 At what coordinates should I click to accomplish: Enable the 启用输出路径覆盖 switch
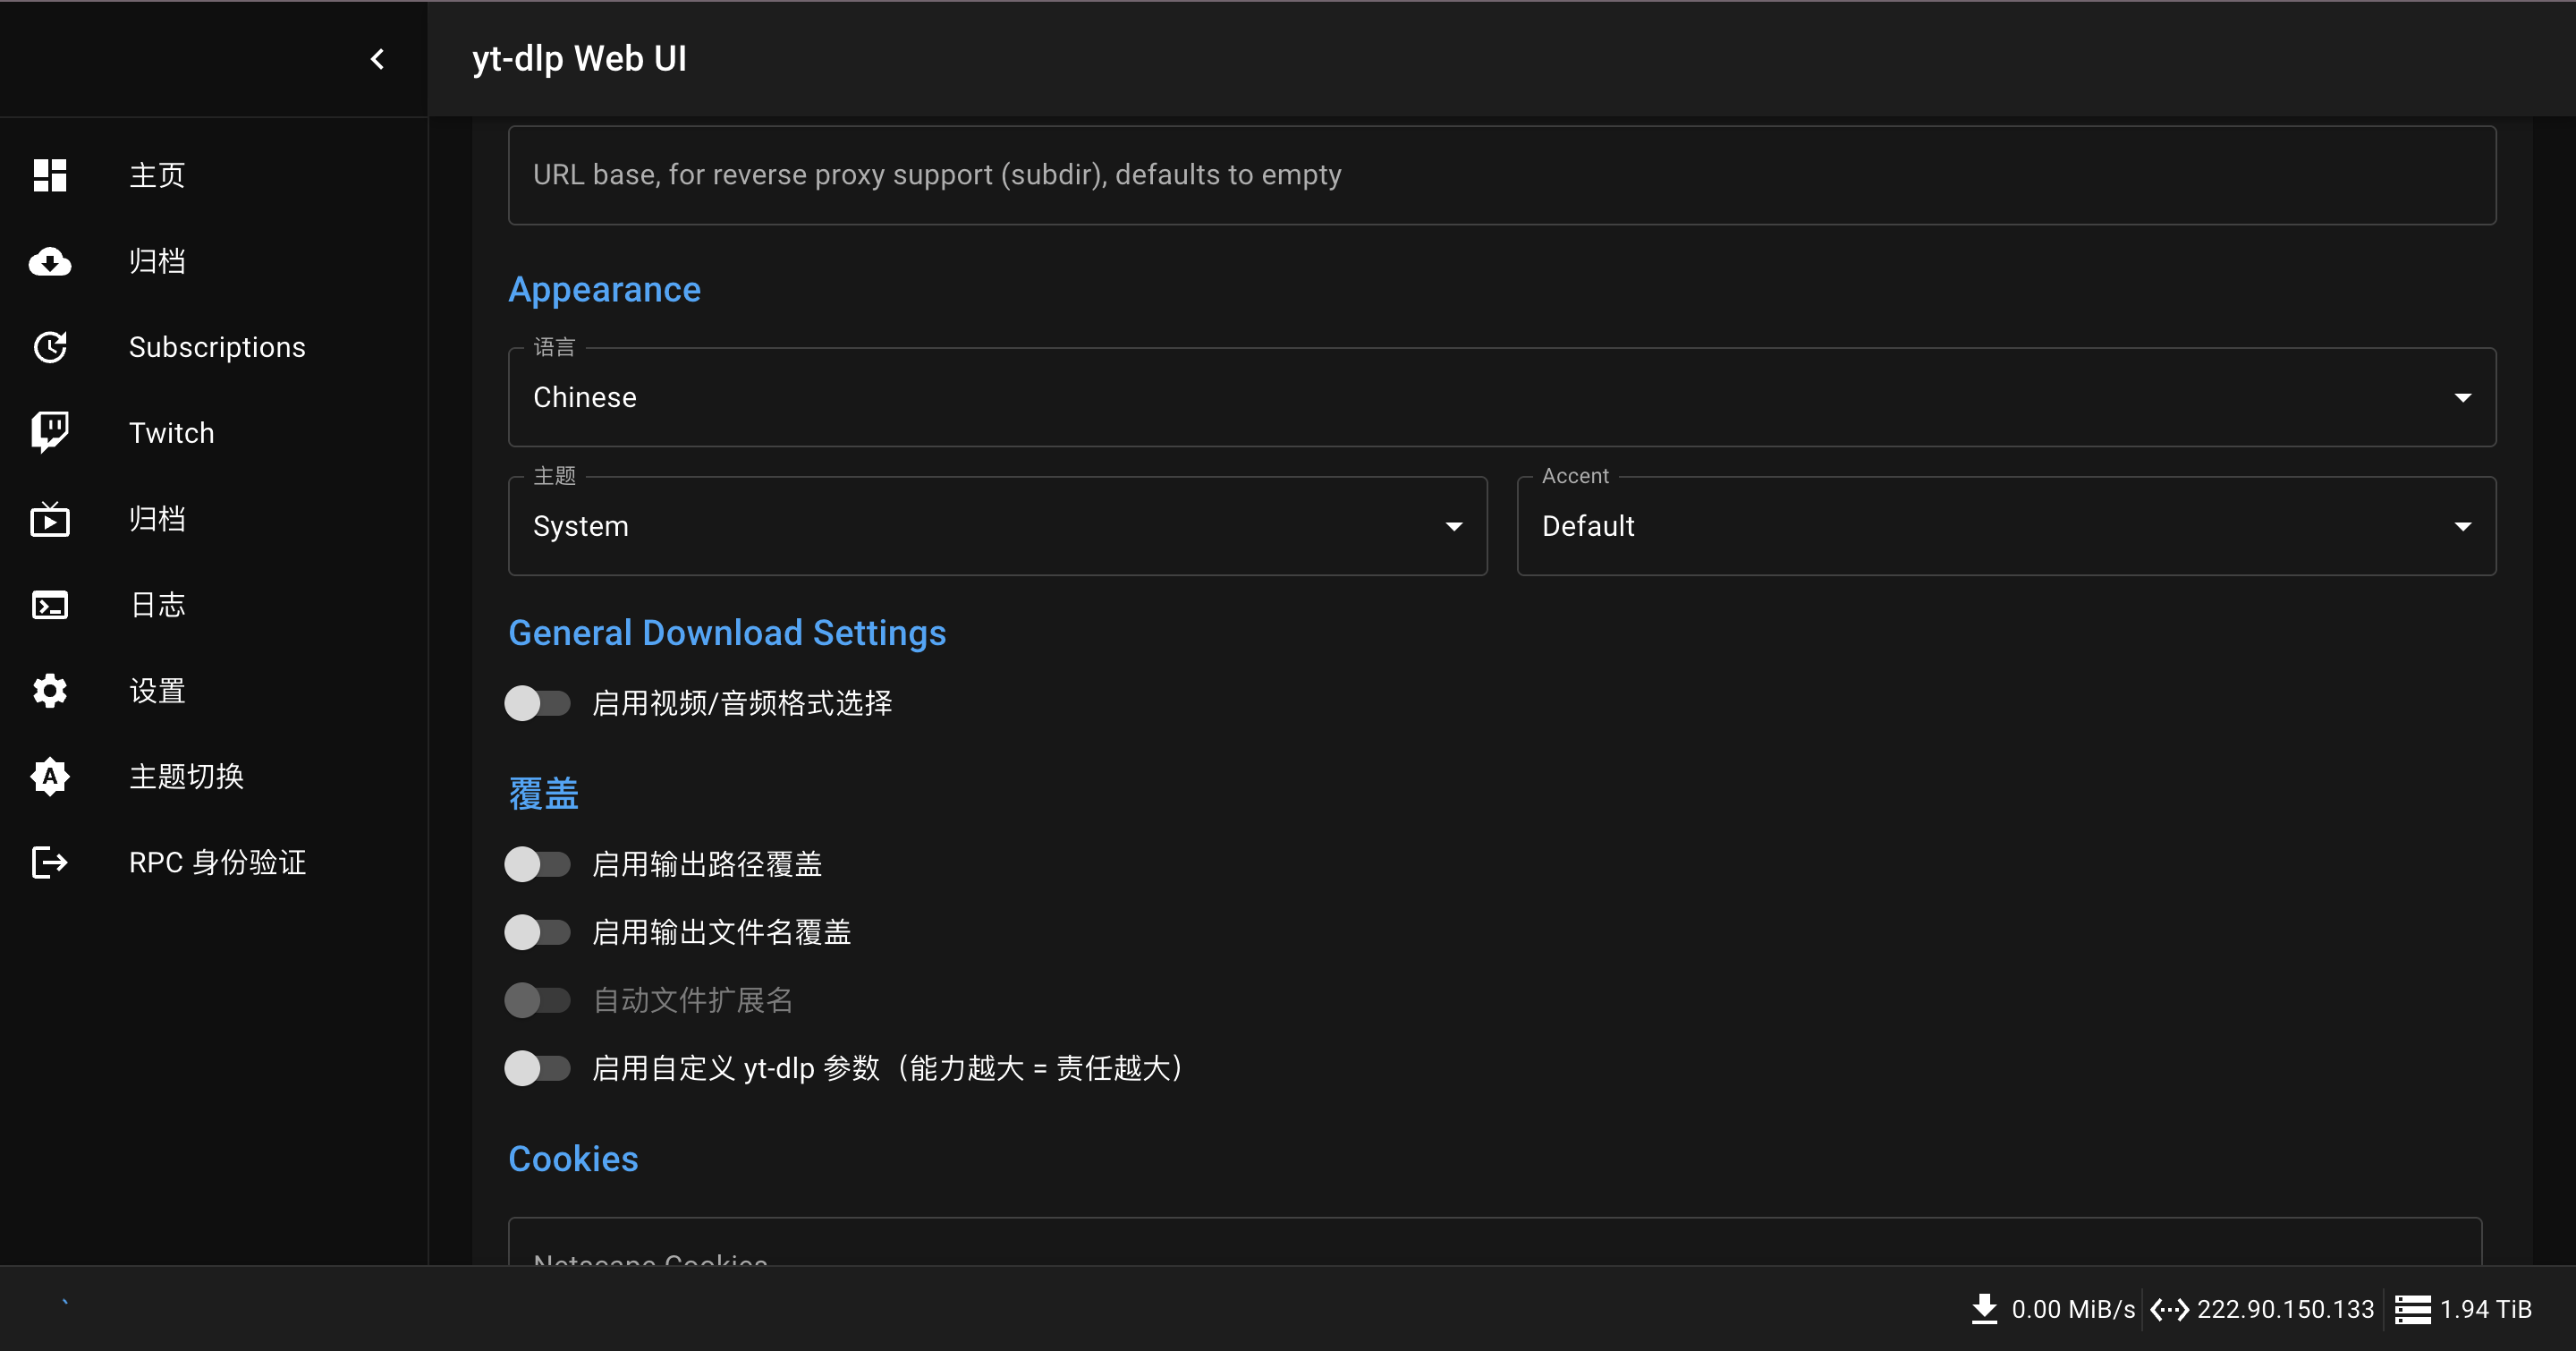pyautogui.click(x=537, y=864)
